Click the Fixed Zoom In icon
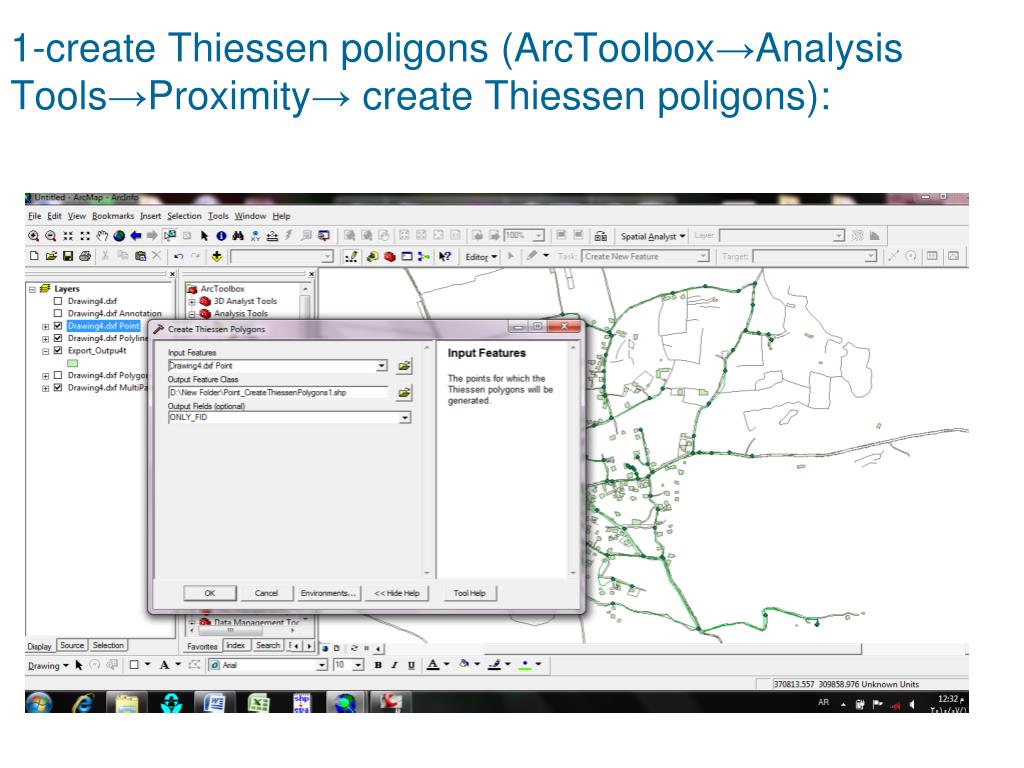1024x768 pixels. point(68,236)
